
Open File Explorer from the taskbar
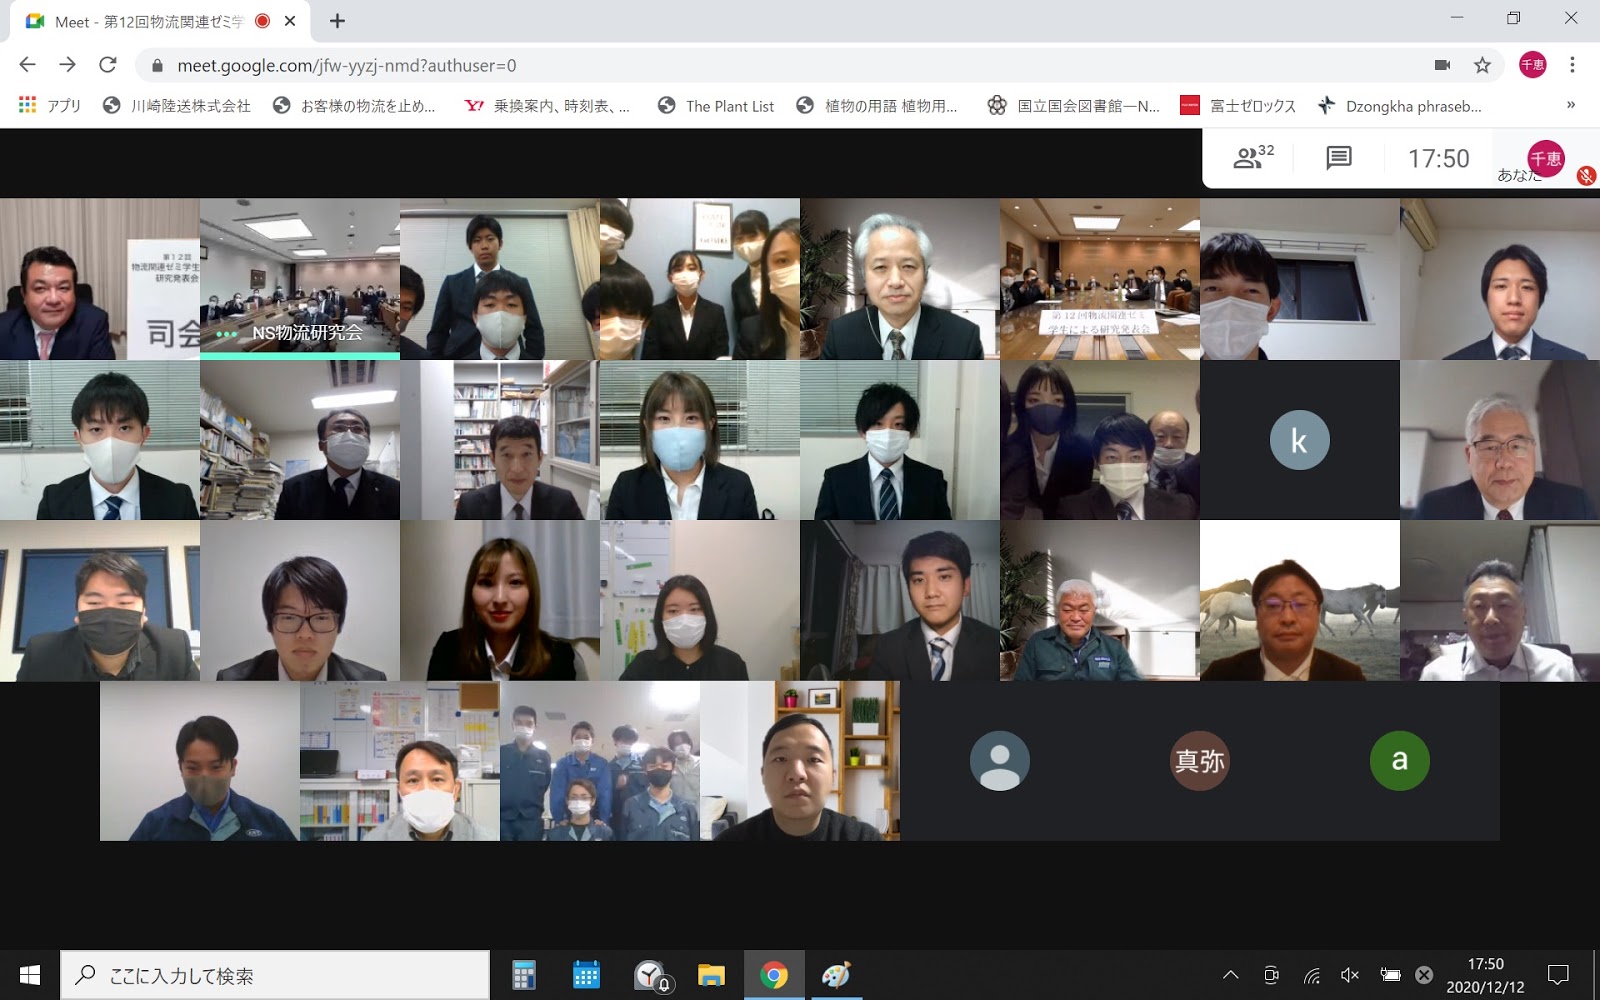(x=711, y=975)
